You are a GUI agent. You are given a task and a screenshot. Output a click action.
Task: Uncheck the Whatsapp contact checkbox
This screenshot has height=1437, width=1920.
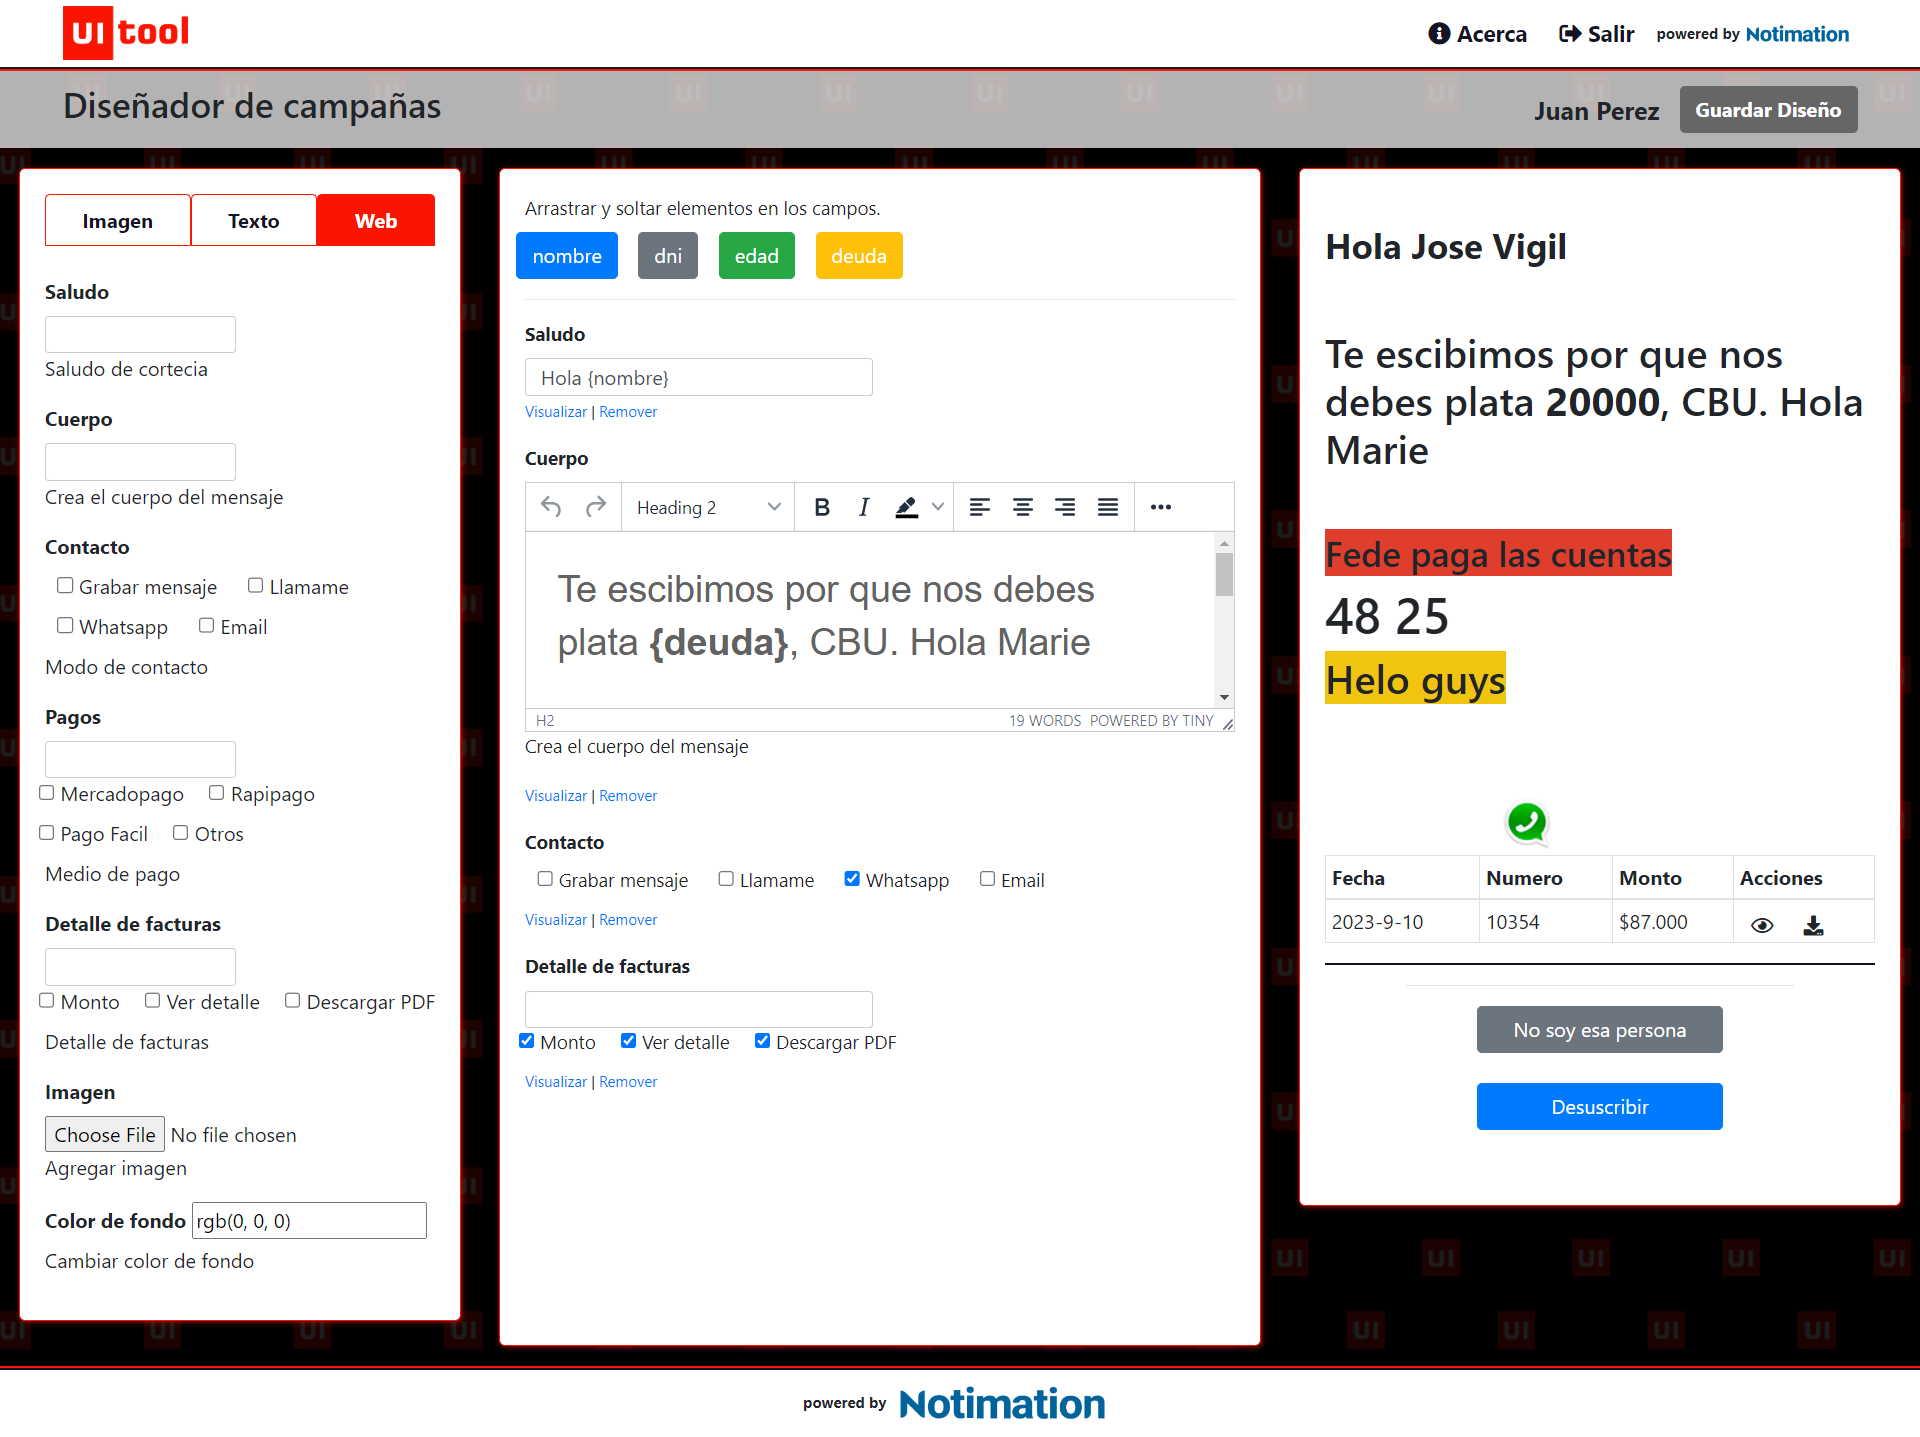point(852,879)
